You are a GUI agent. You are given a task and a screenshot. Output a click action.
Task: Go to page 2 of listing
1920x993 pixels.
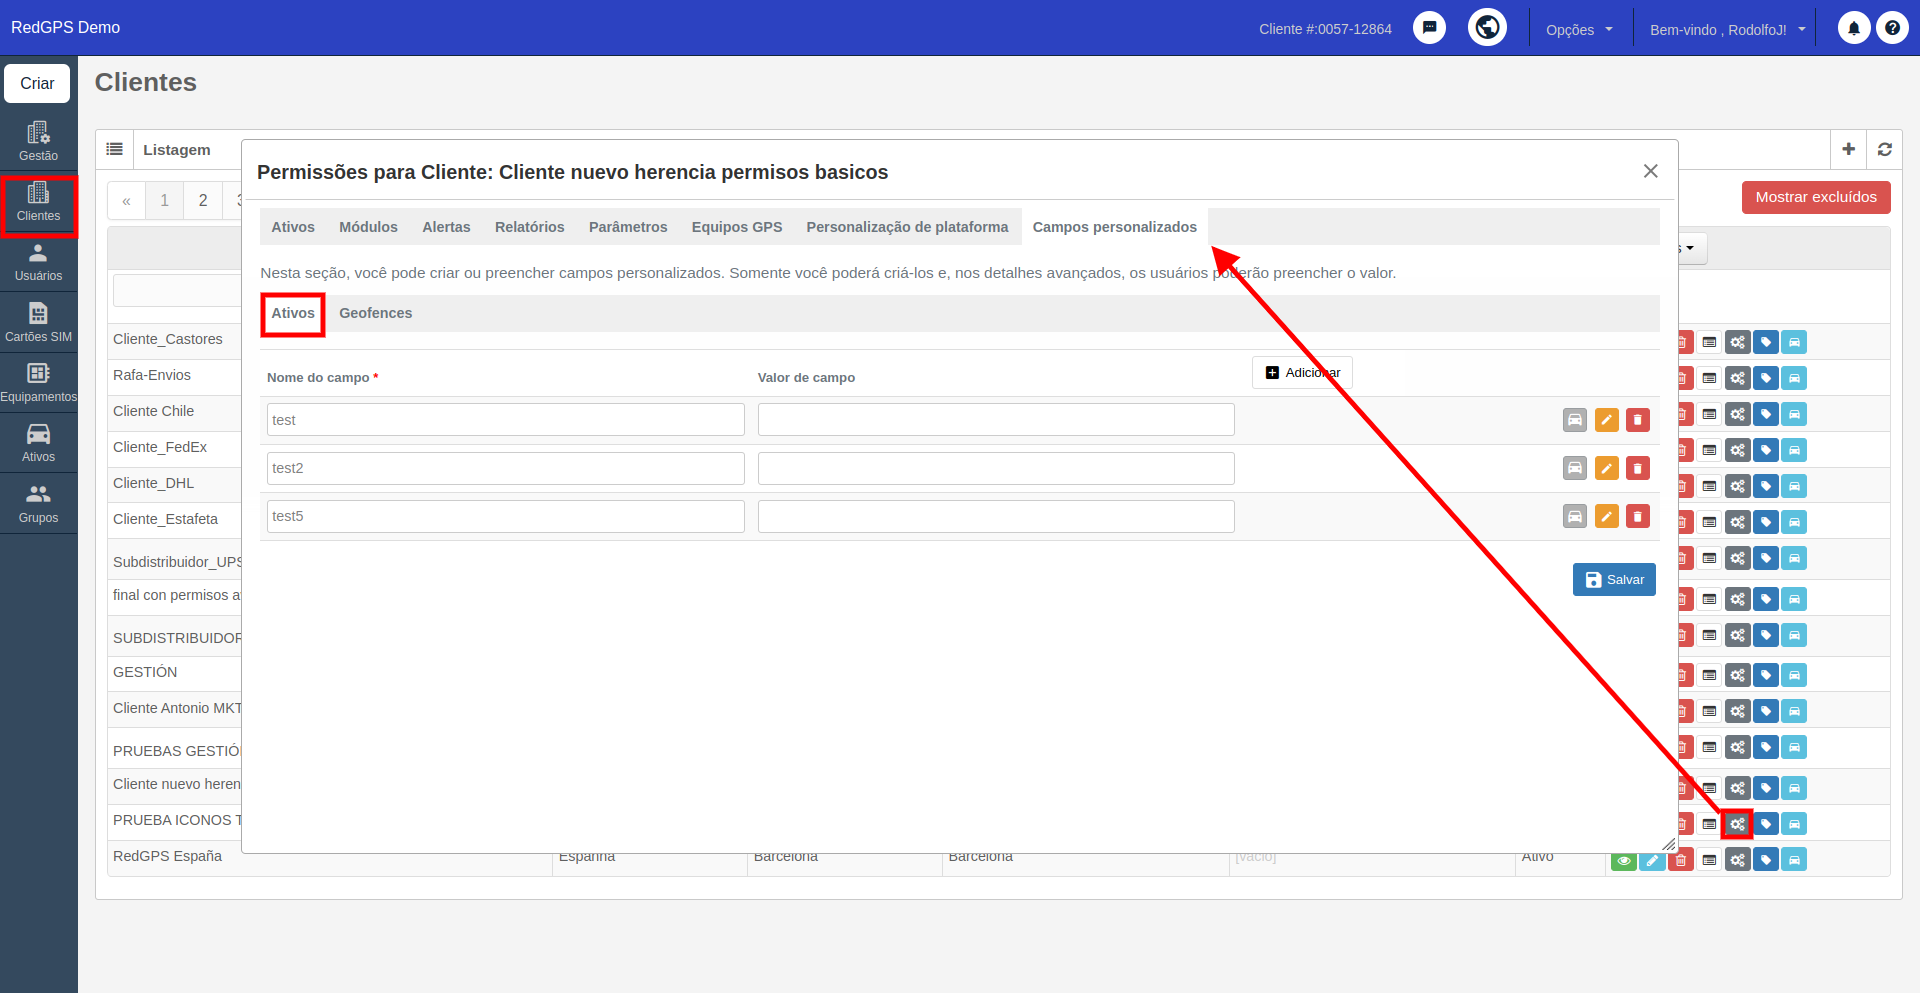tap(203, 200)
